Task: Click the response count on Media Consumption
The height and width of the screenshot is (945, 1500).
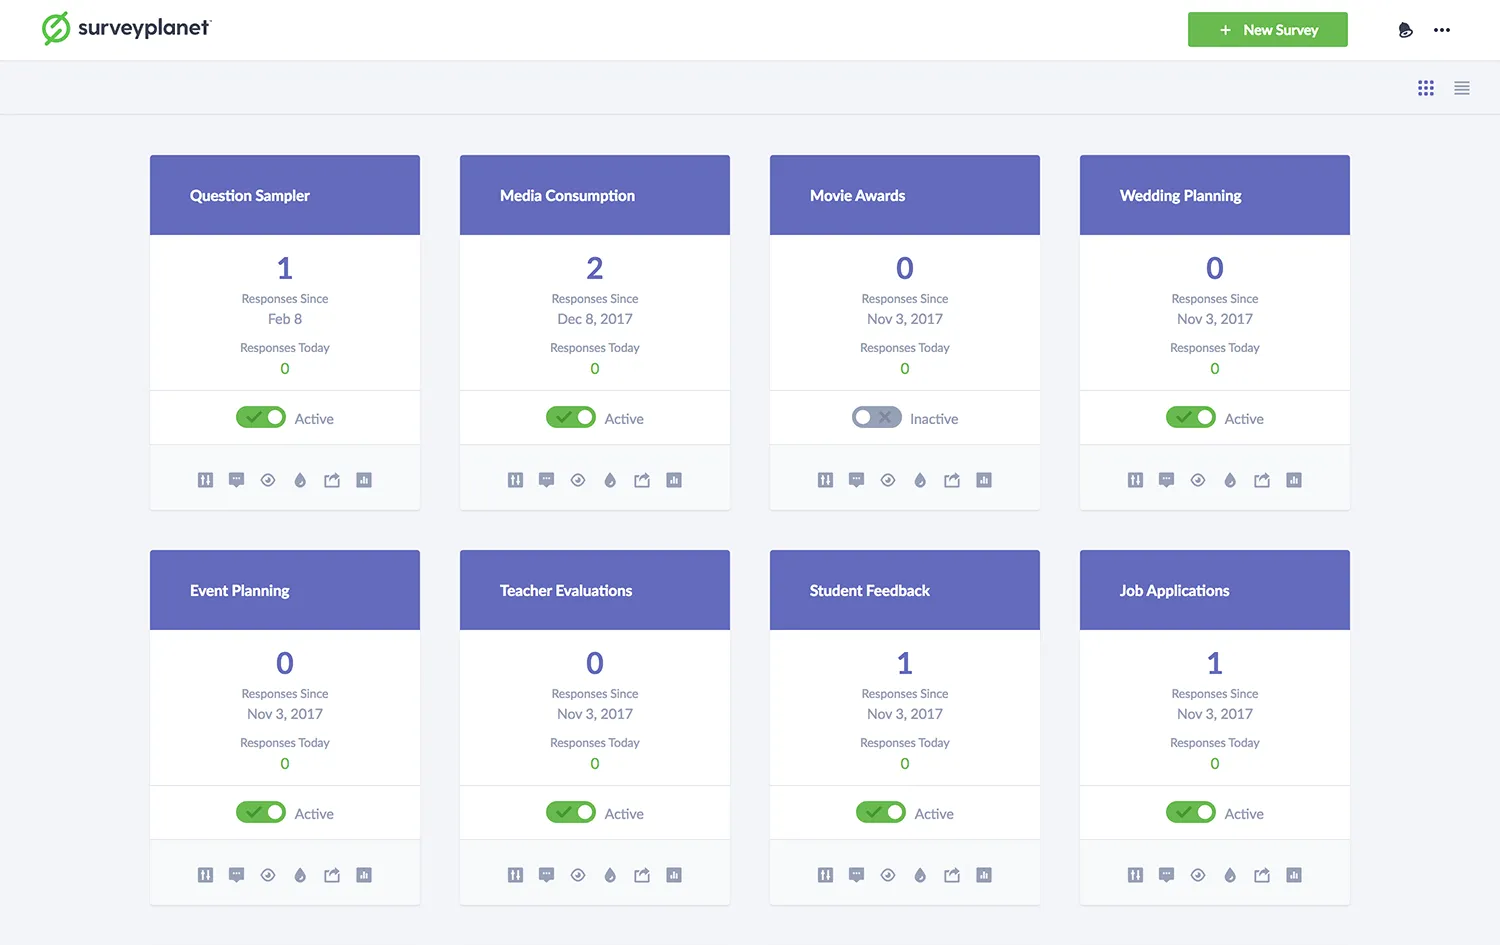Action: [594, 267]
